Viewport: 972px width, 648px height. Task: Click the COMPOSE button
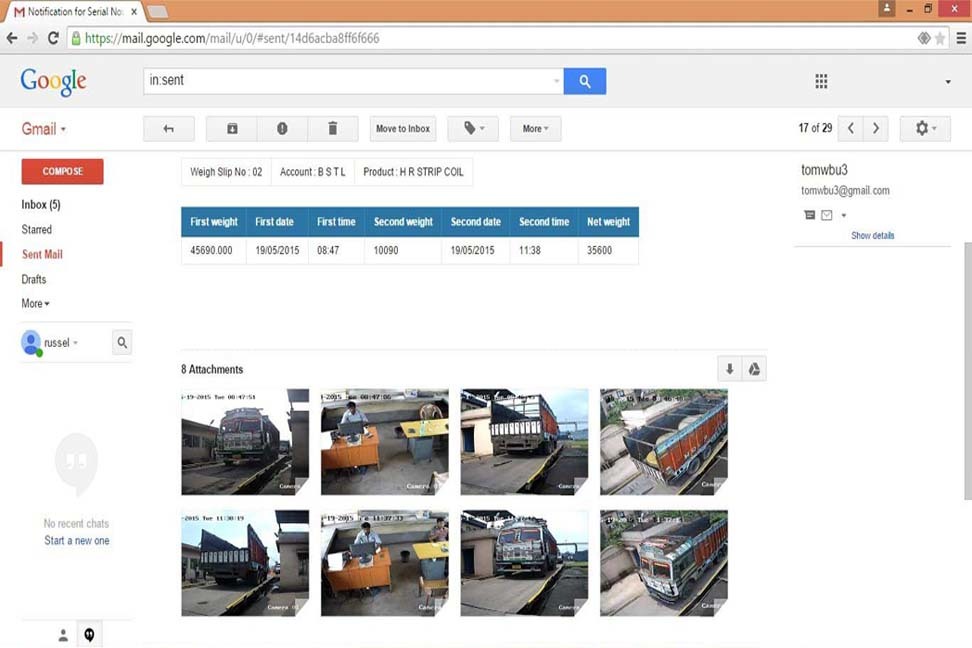[62, 171]
